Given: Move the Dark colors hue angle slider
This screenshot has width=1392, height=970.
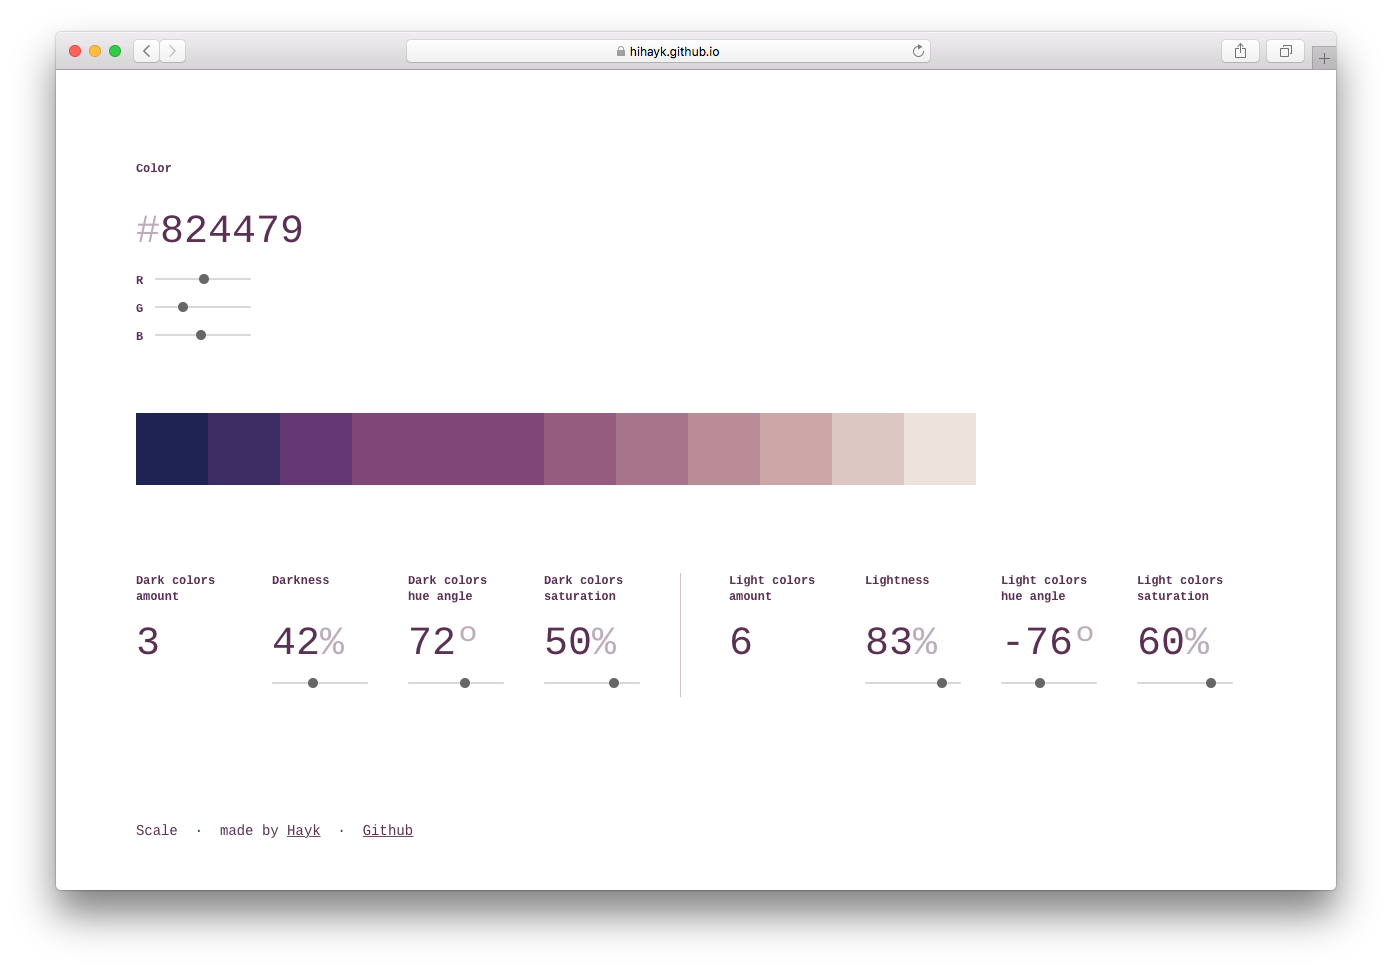Looking at the screenshot, I should [x=456, y=683].
